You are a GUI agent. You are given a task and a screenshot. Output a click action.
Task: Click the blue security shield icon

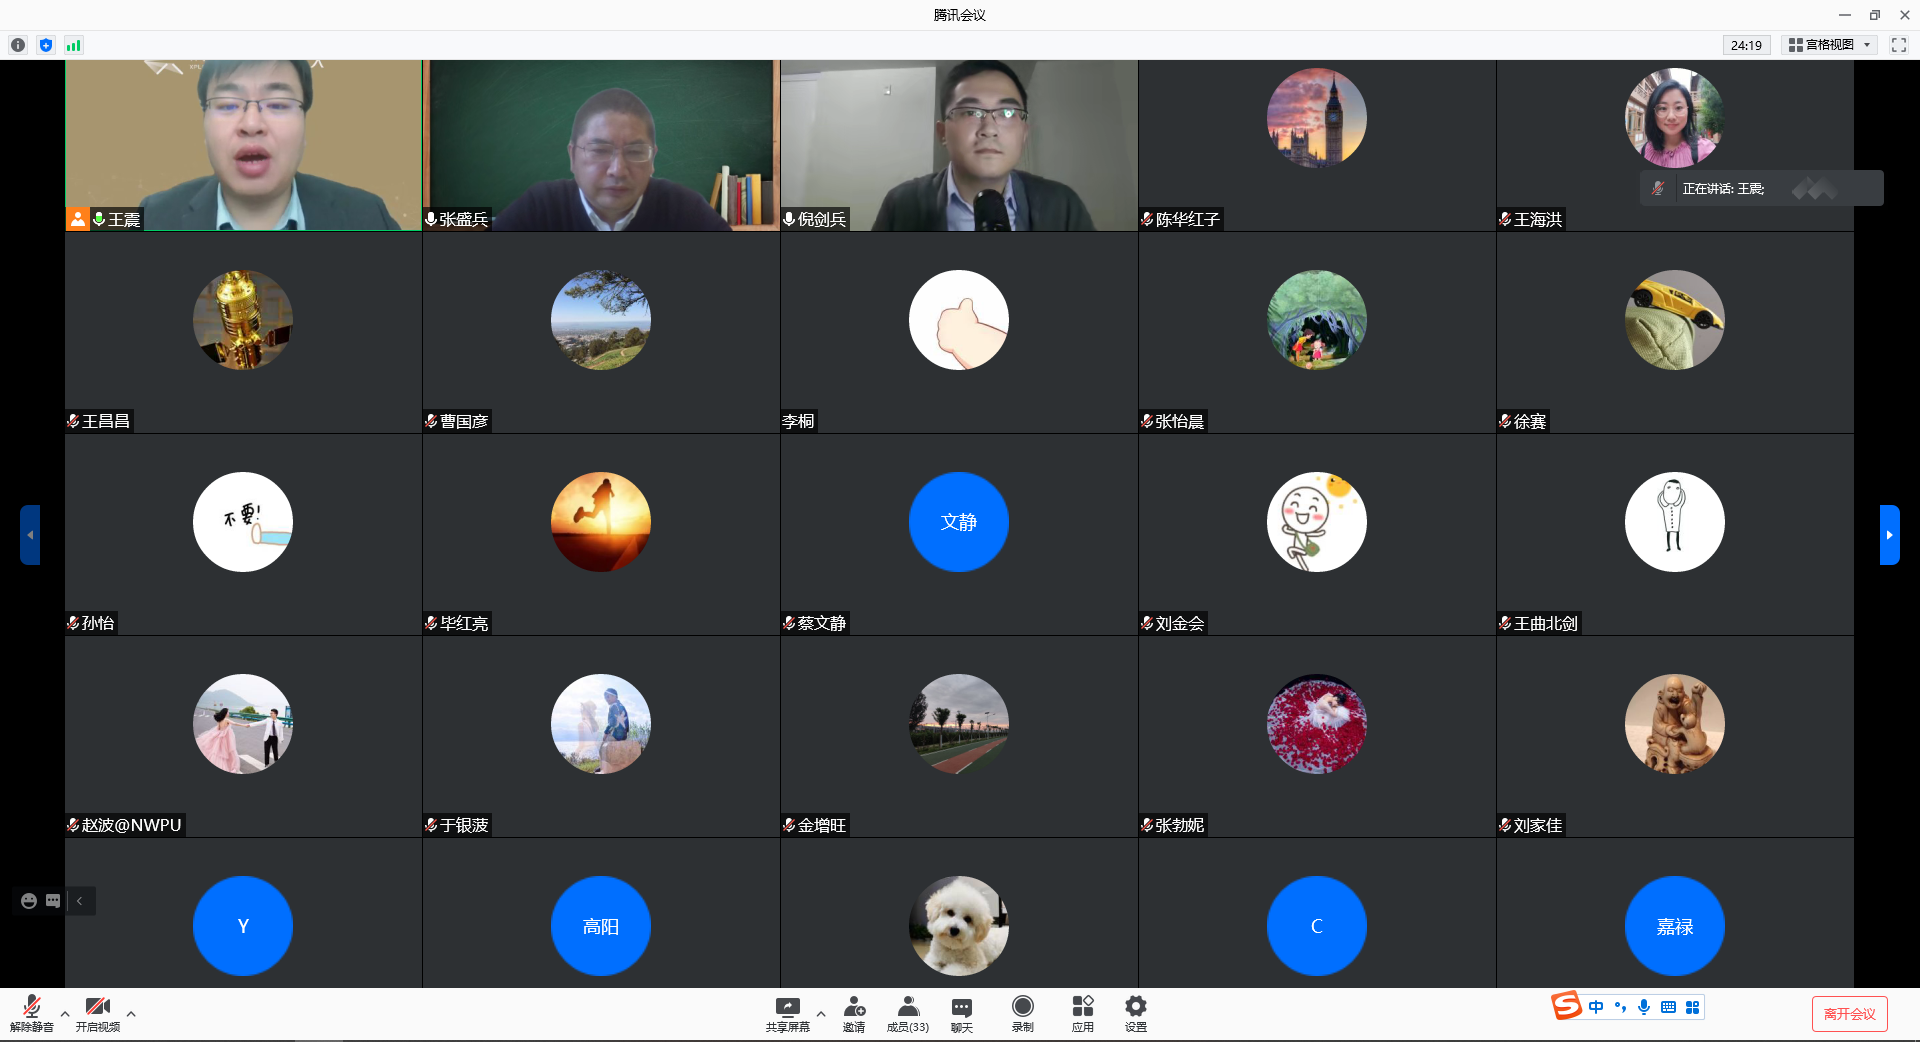click(x=46, y=45)
